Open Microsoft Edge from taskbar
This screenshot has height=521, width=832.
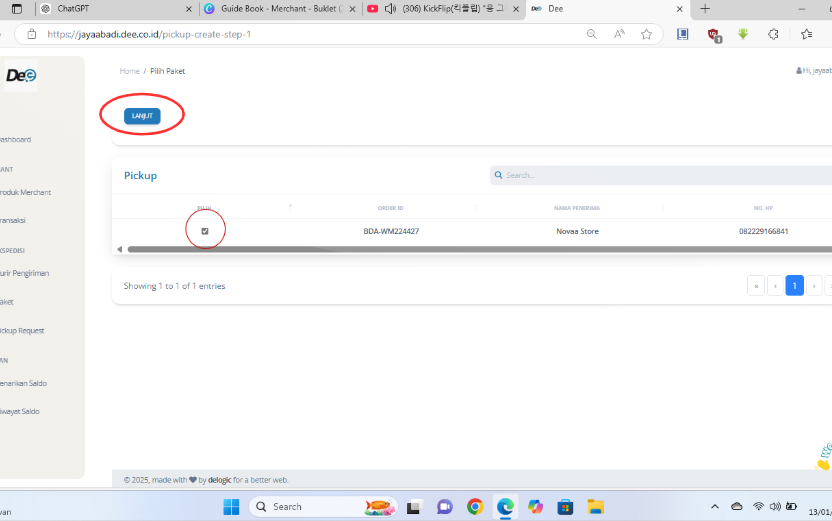tap(505, 507)
